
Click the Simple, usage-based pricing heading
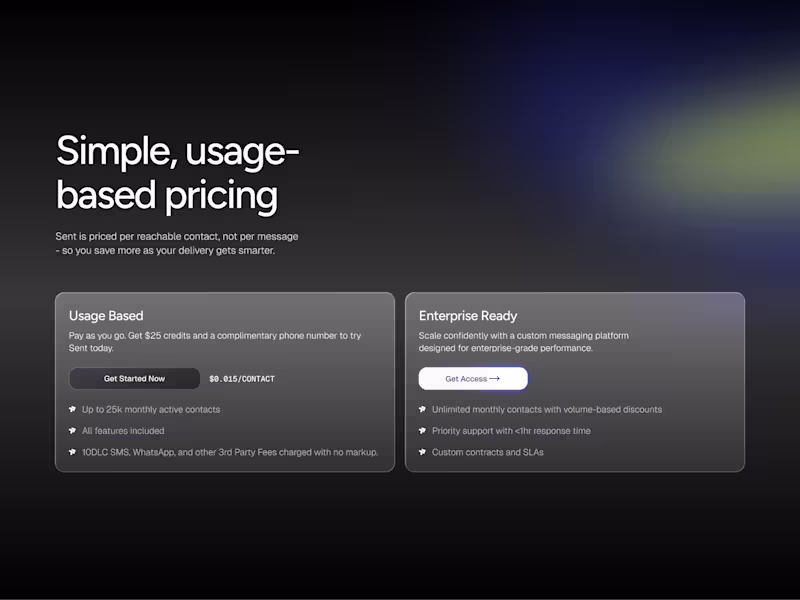coord(178,174)
